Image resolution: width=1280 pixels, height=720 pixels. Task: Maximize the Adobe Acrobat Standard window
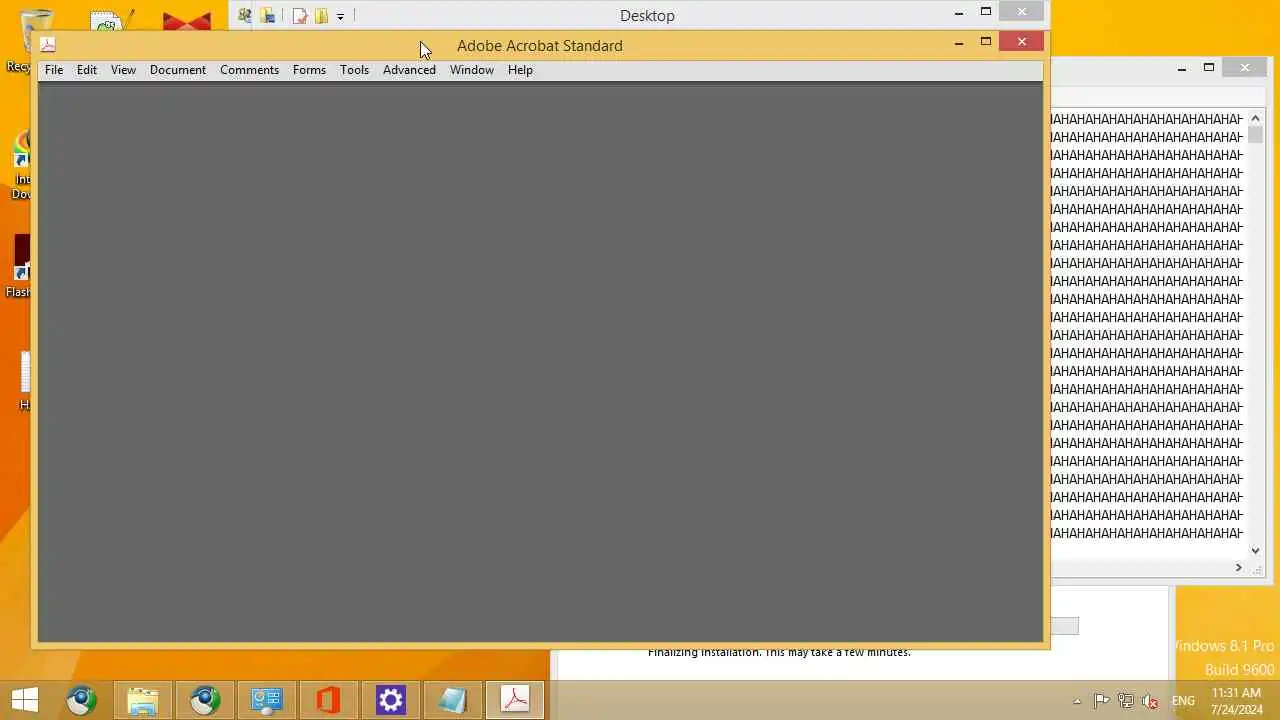click(986, 42)
